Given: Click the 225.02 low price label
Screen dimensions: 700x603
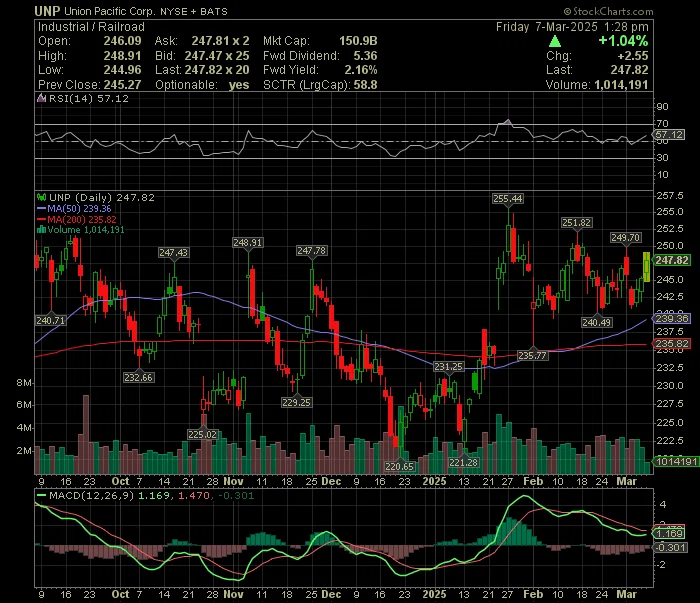Looking at the screenshot, I should click(202, 434).
